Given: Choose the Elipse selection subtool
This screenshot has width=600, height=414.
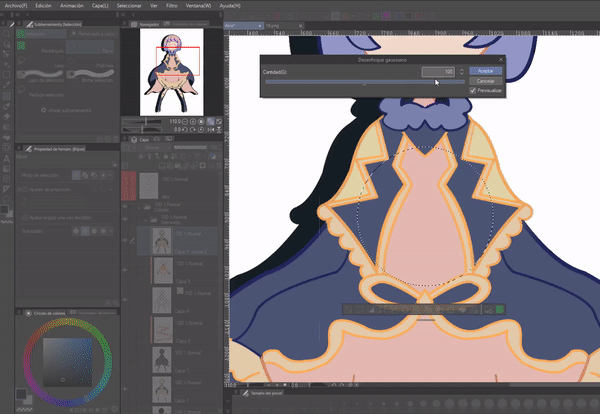Looking at the screenshot, I should click(90, 47).
